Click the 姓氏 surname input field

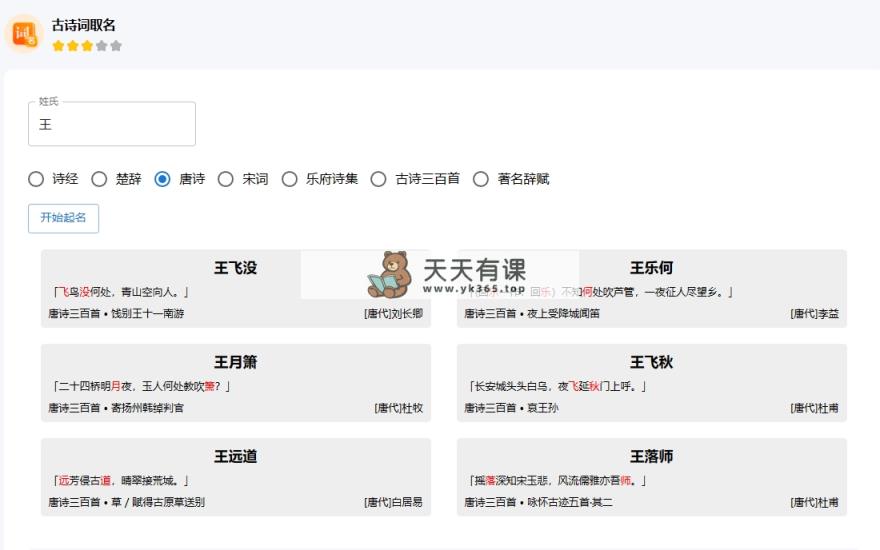112,124
